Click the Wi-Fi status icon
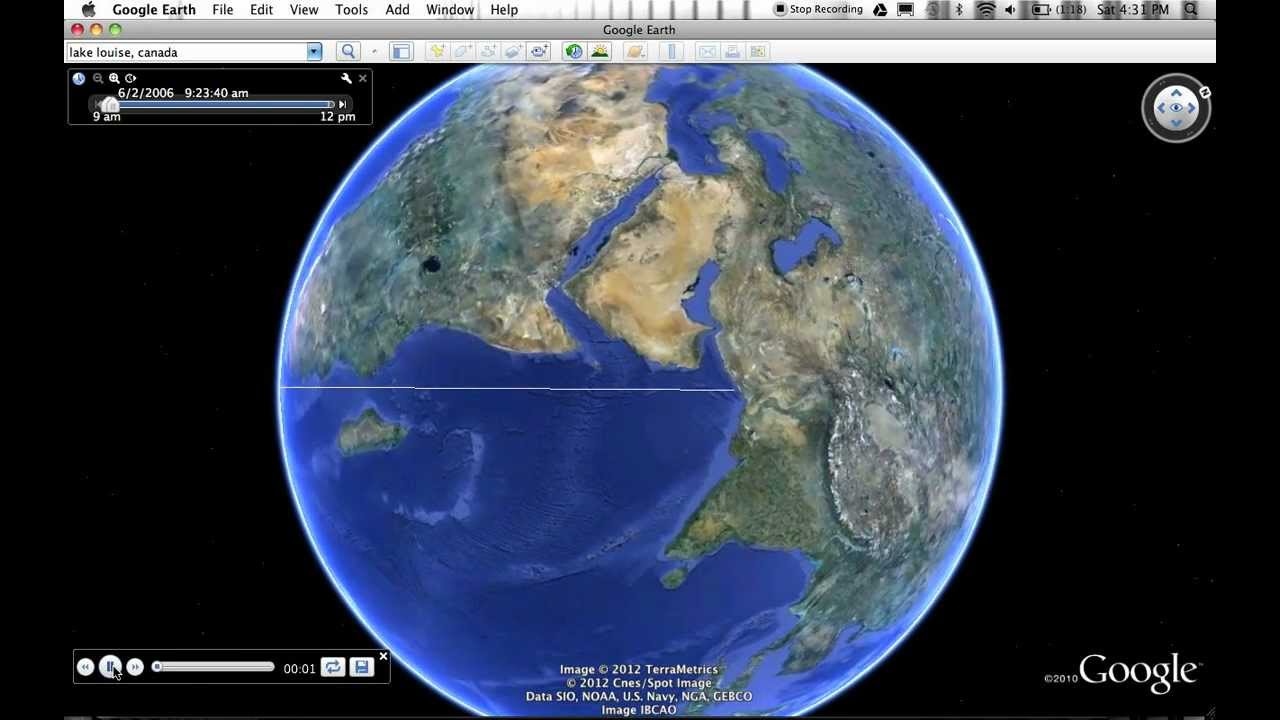Image resolution: width=1280 pixels, height=720 pixels. (x=986, y=10)
